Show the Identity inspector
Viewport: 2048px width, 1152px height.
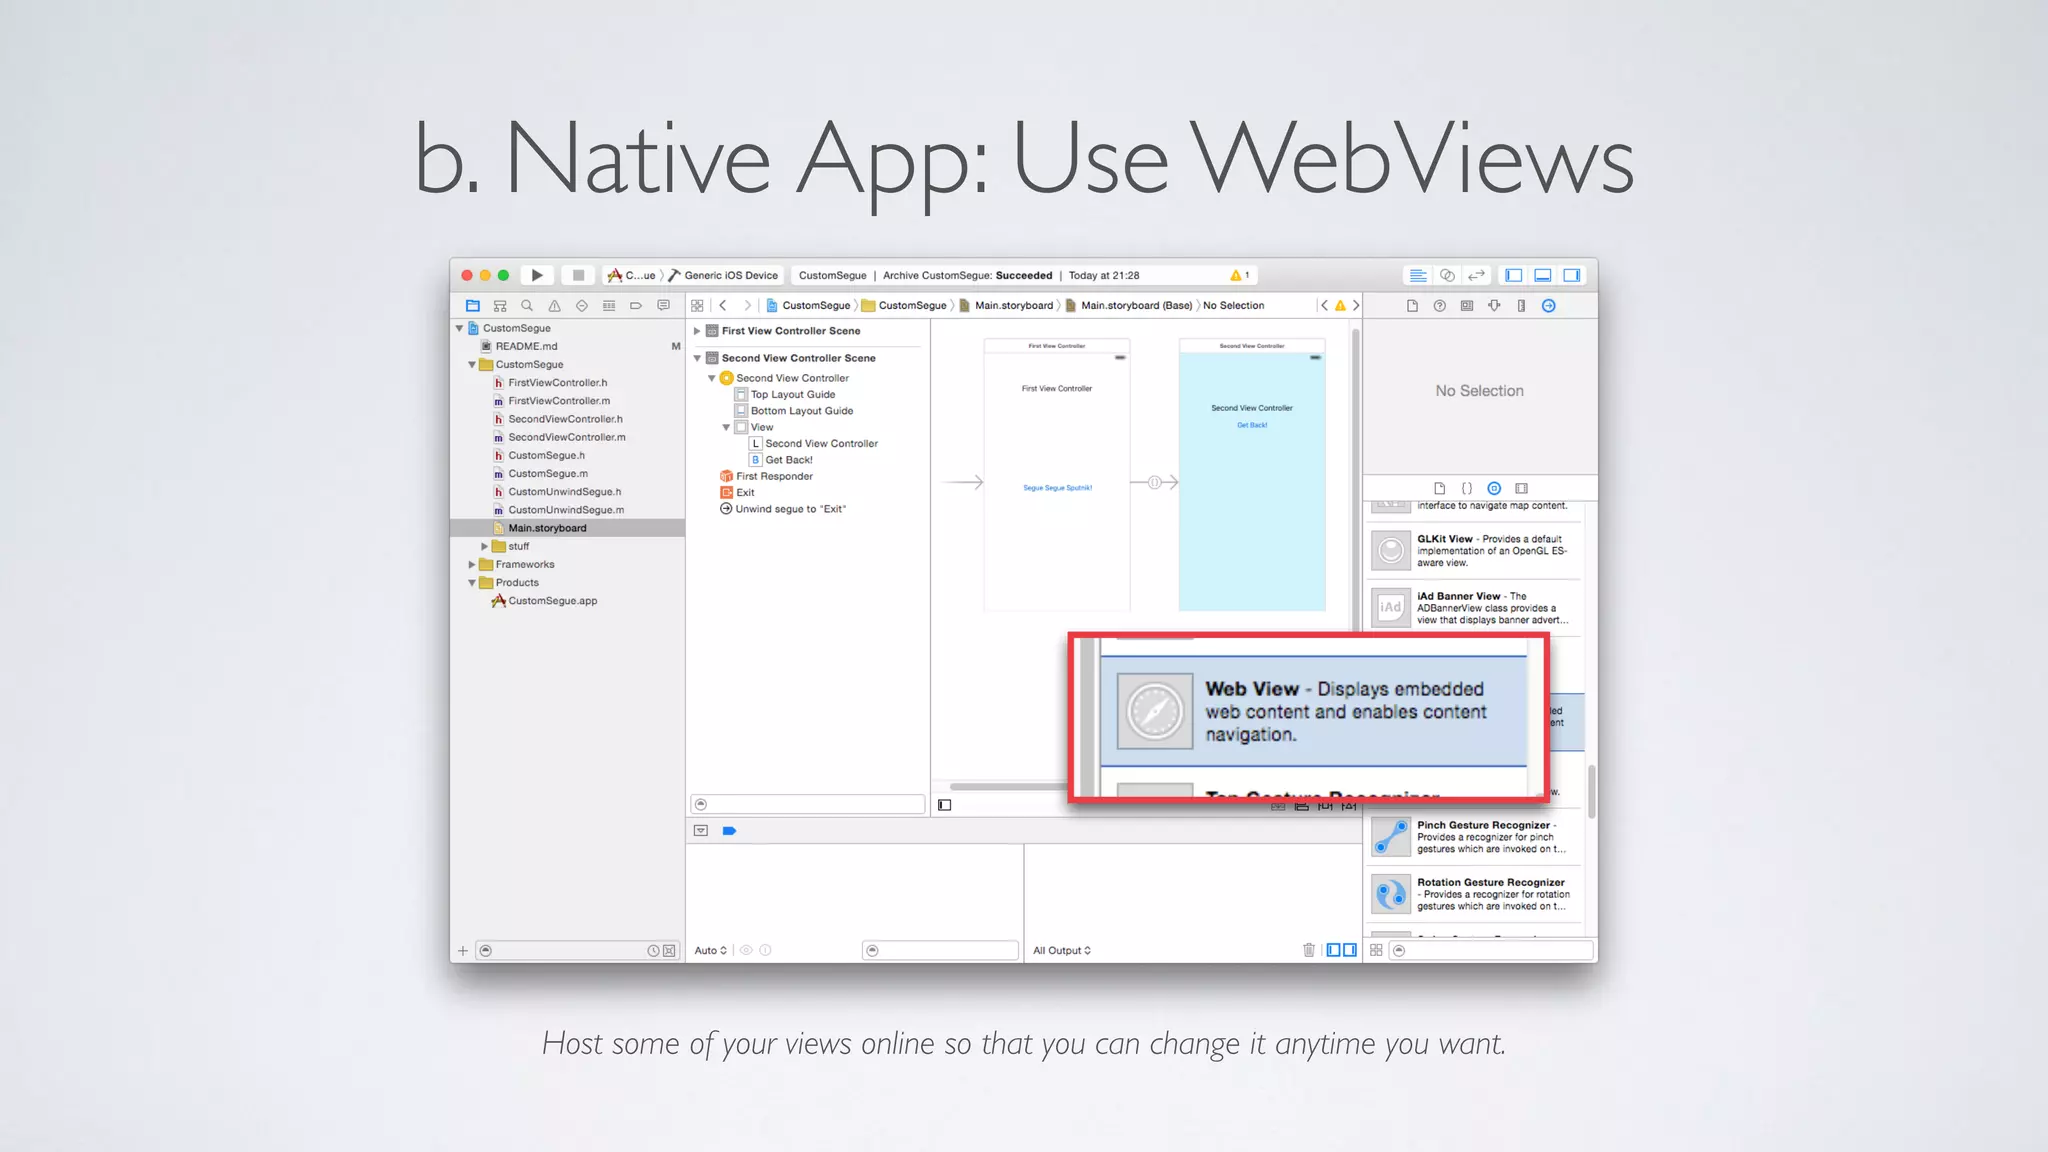(x=1467, y=306)
